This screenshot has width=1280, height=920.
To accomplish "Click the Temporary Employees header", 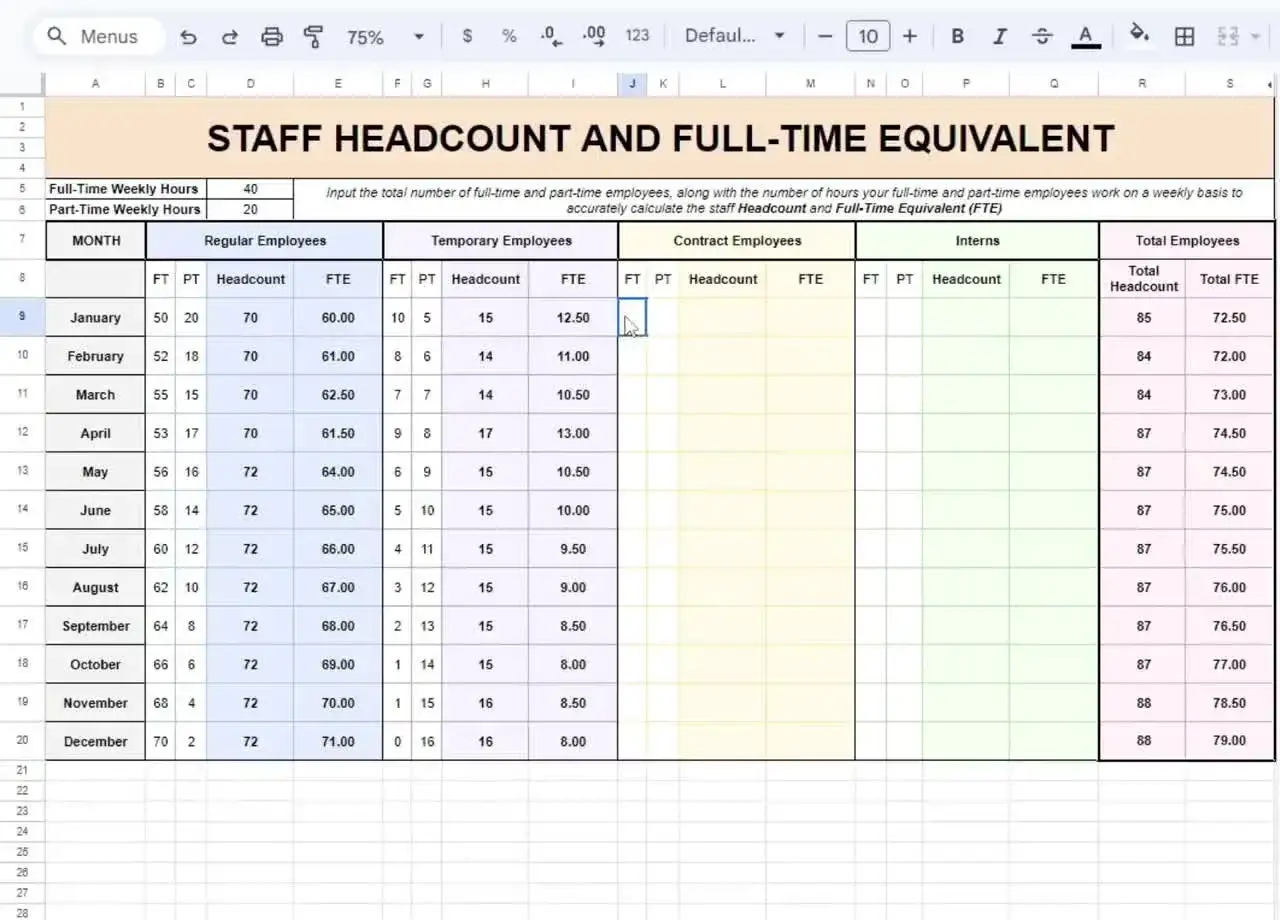I will coord(501,241).
